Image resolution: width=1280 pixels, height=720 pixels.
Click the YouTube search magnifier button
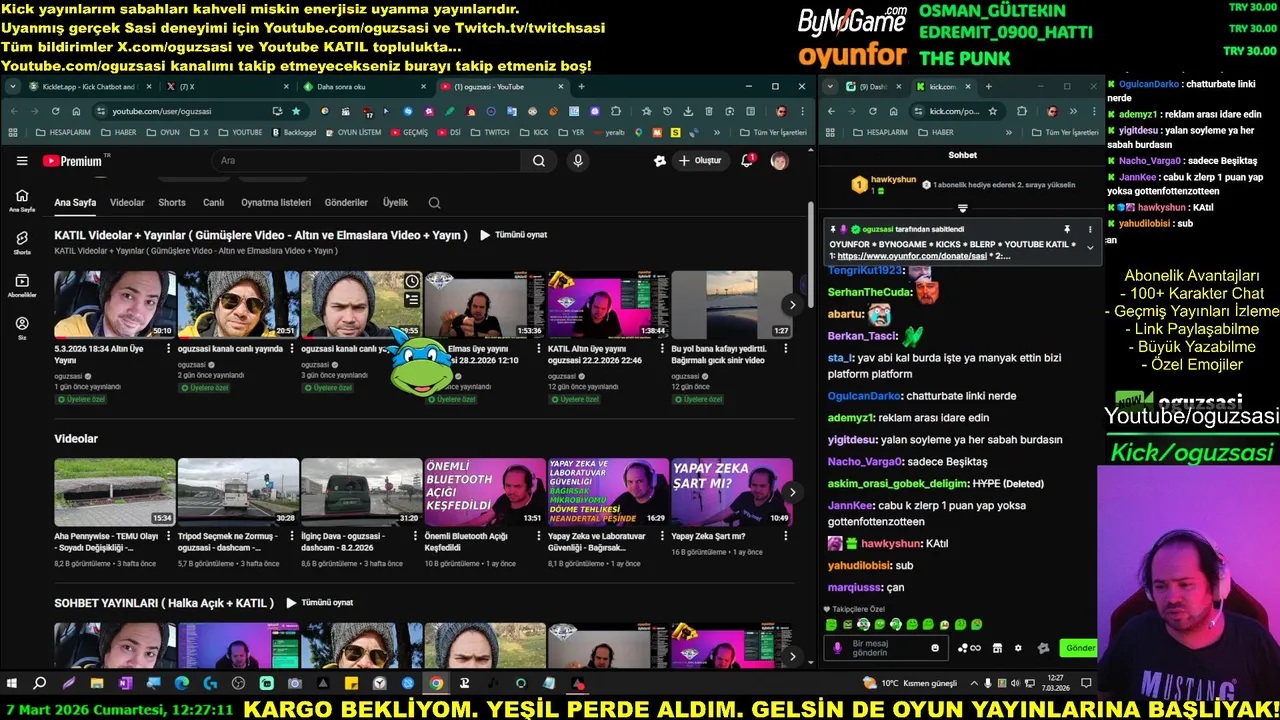coord(538,161)
